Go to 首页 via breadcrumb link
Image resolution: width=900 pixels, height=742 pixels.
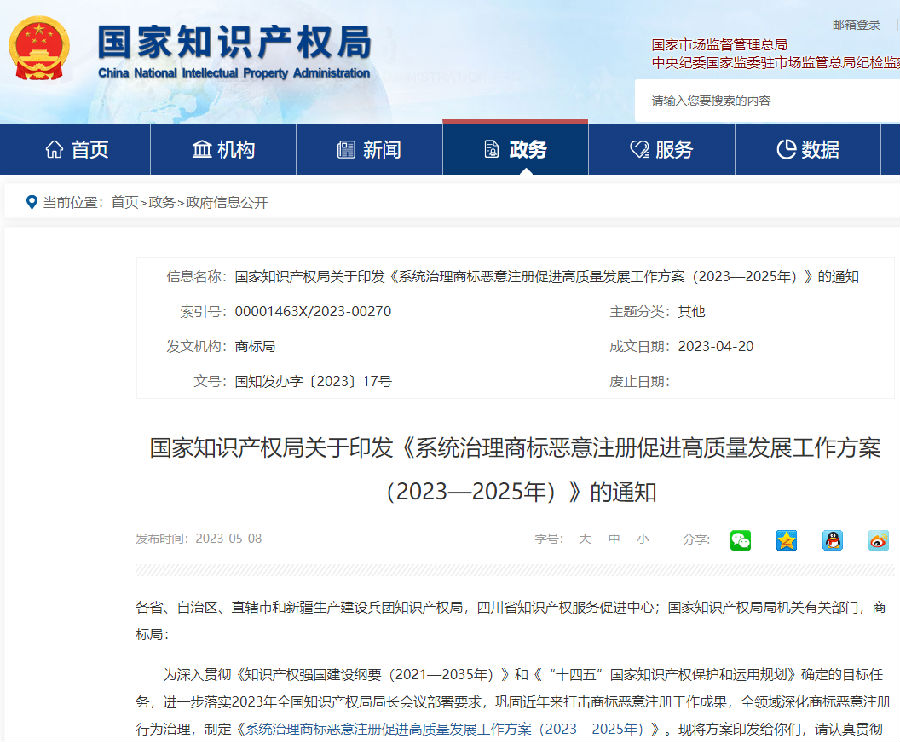(124, 202)
